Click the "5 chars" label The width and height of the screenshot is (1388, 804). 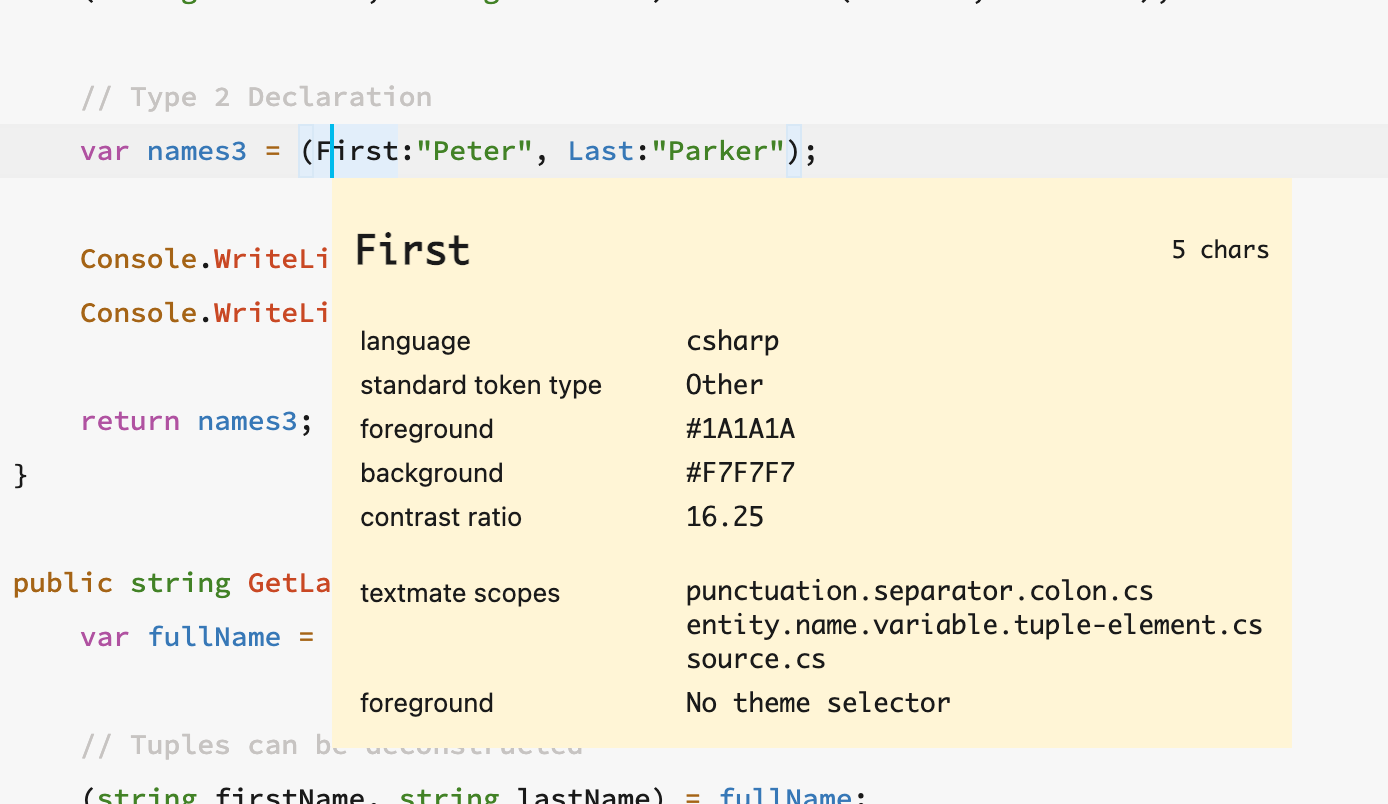(x=1219, y=250)
